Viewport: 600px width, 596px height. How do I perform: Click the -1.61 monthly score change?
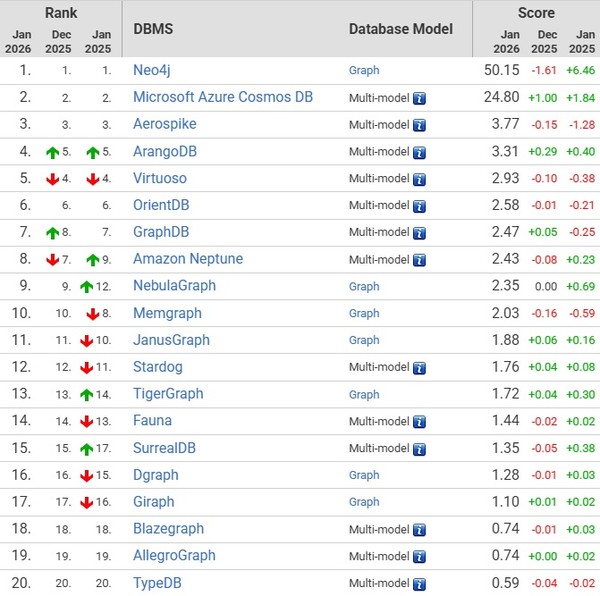pos(544,70)
